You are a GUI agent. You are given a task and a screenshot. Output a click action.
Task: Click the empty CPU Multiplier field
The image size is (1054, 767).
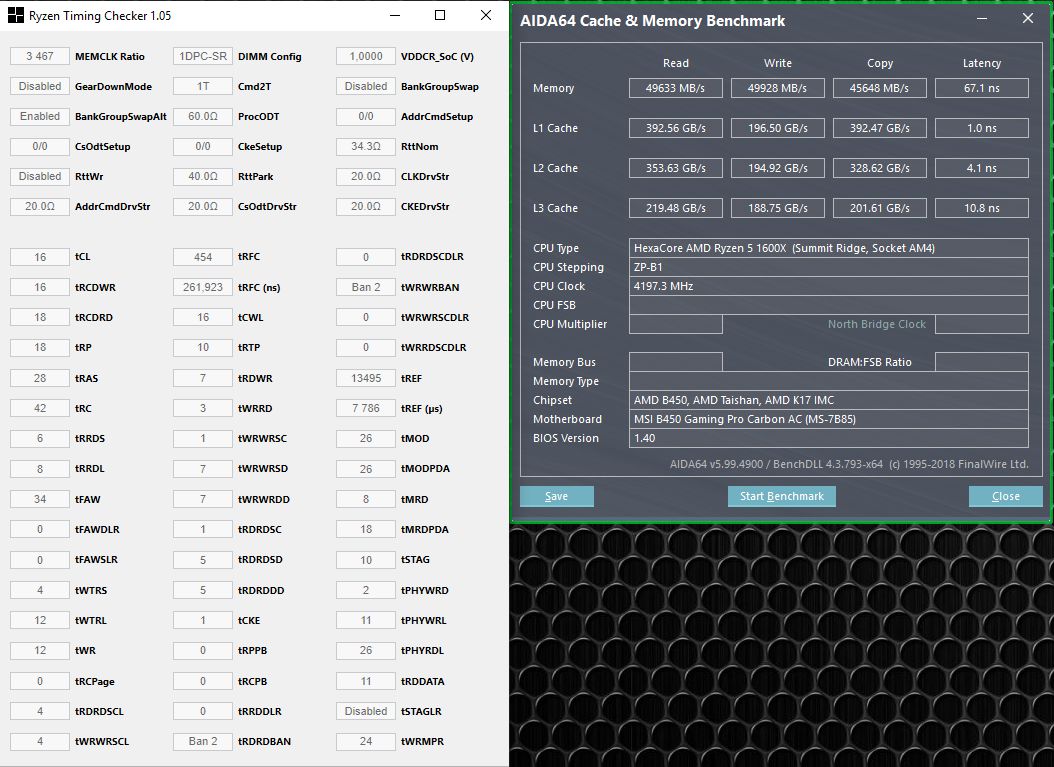point(676,324)
